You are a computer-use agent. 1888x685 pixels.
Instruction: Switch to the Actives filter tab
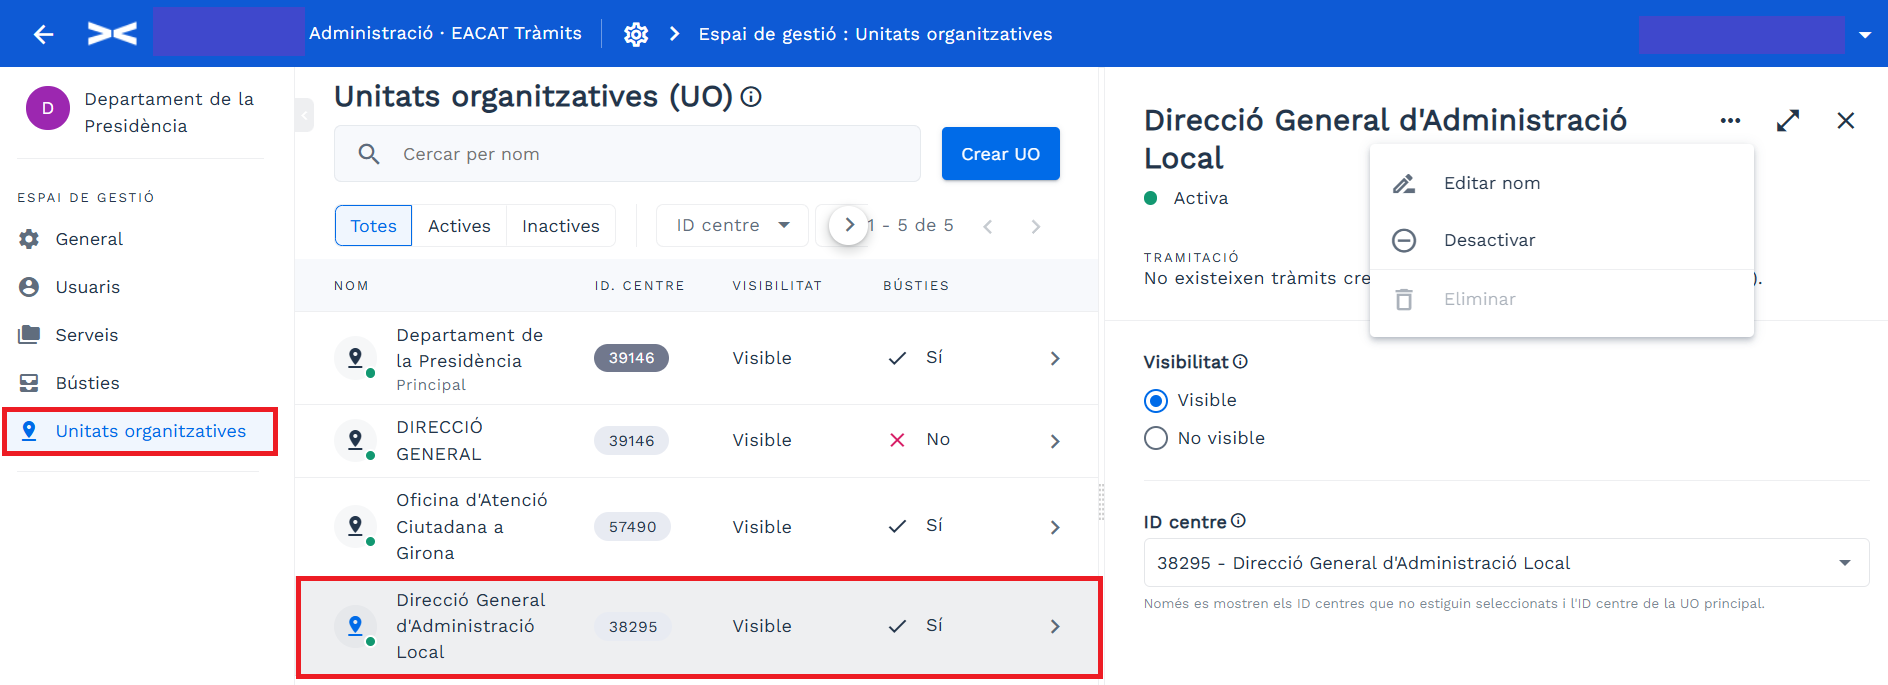(x=459, y=226)
